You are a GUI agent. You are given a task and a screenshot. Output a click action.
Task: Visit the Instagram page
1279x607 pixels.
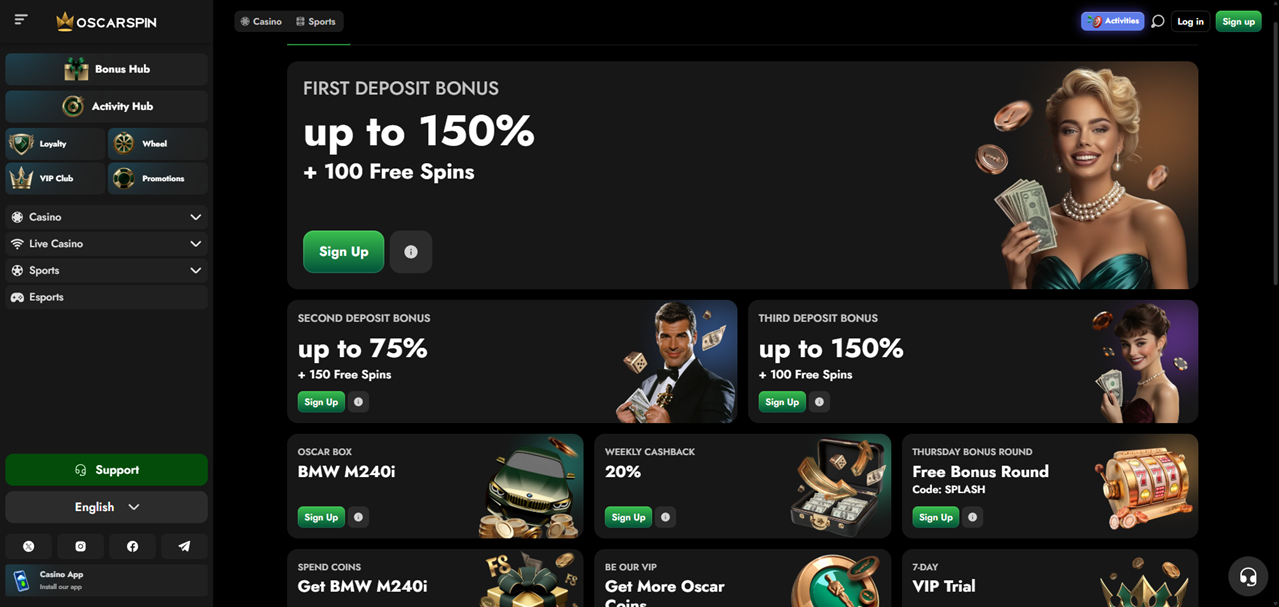click(80, 546)
